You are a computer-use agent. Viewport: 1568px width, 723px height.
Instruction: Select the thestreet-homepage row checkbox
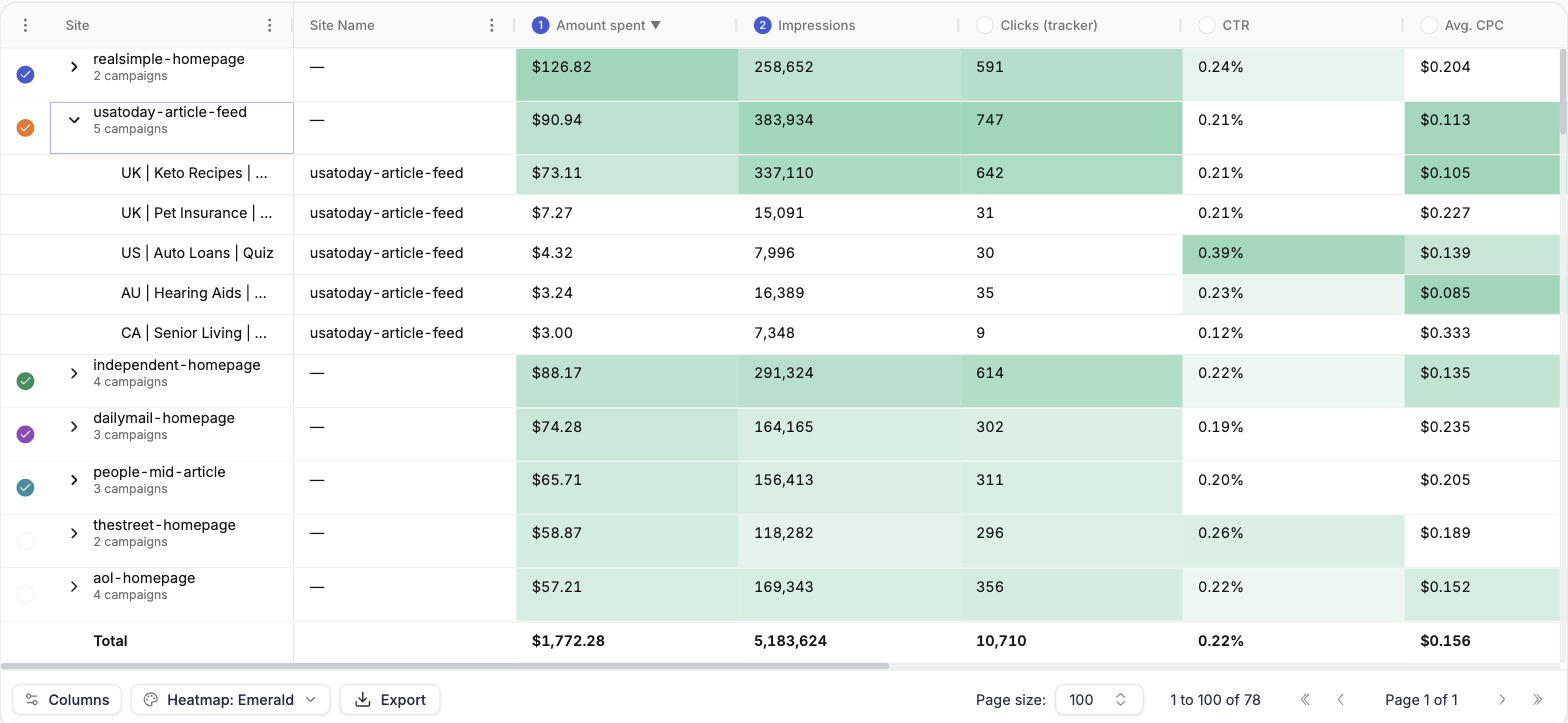tap(26, 541)
